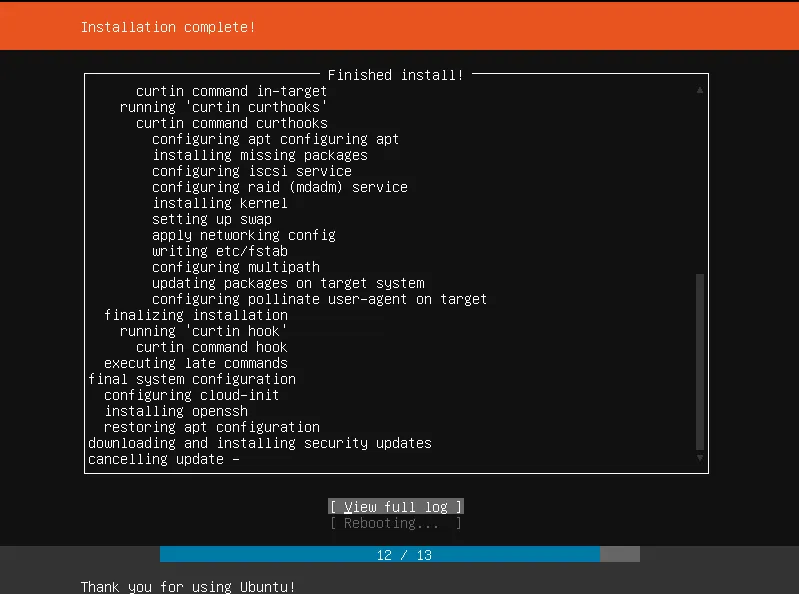The image size is (799, 594).
Task: Click the Rebooting... button
Action: (x=396, y=523)
